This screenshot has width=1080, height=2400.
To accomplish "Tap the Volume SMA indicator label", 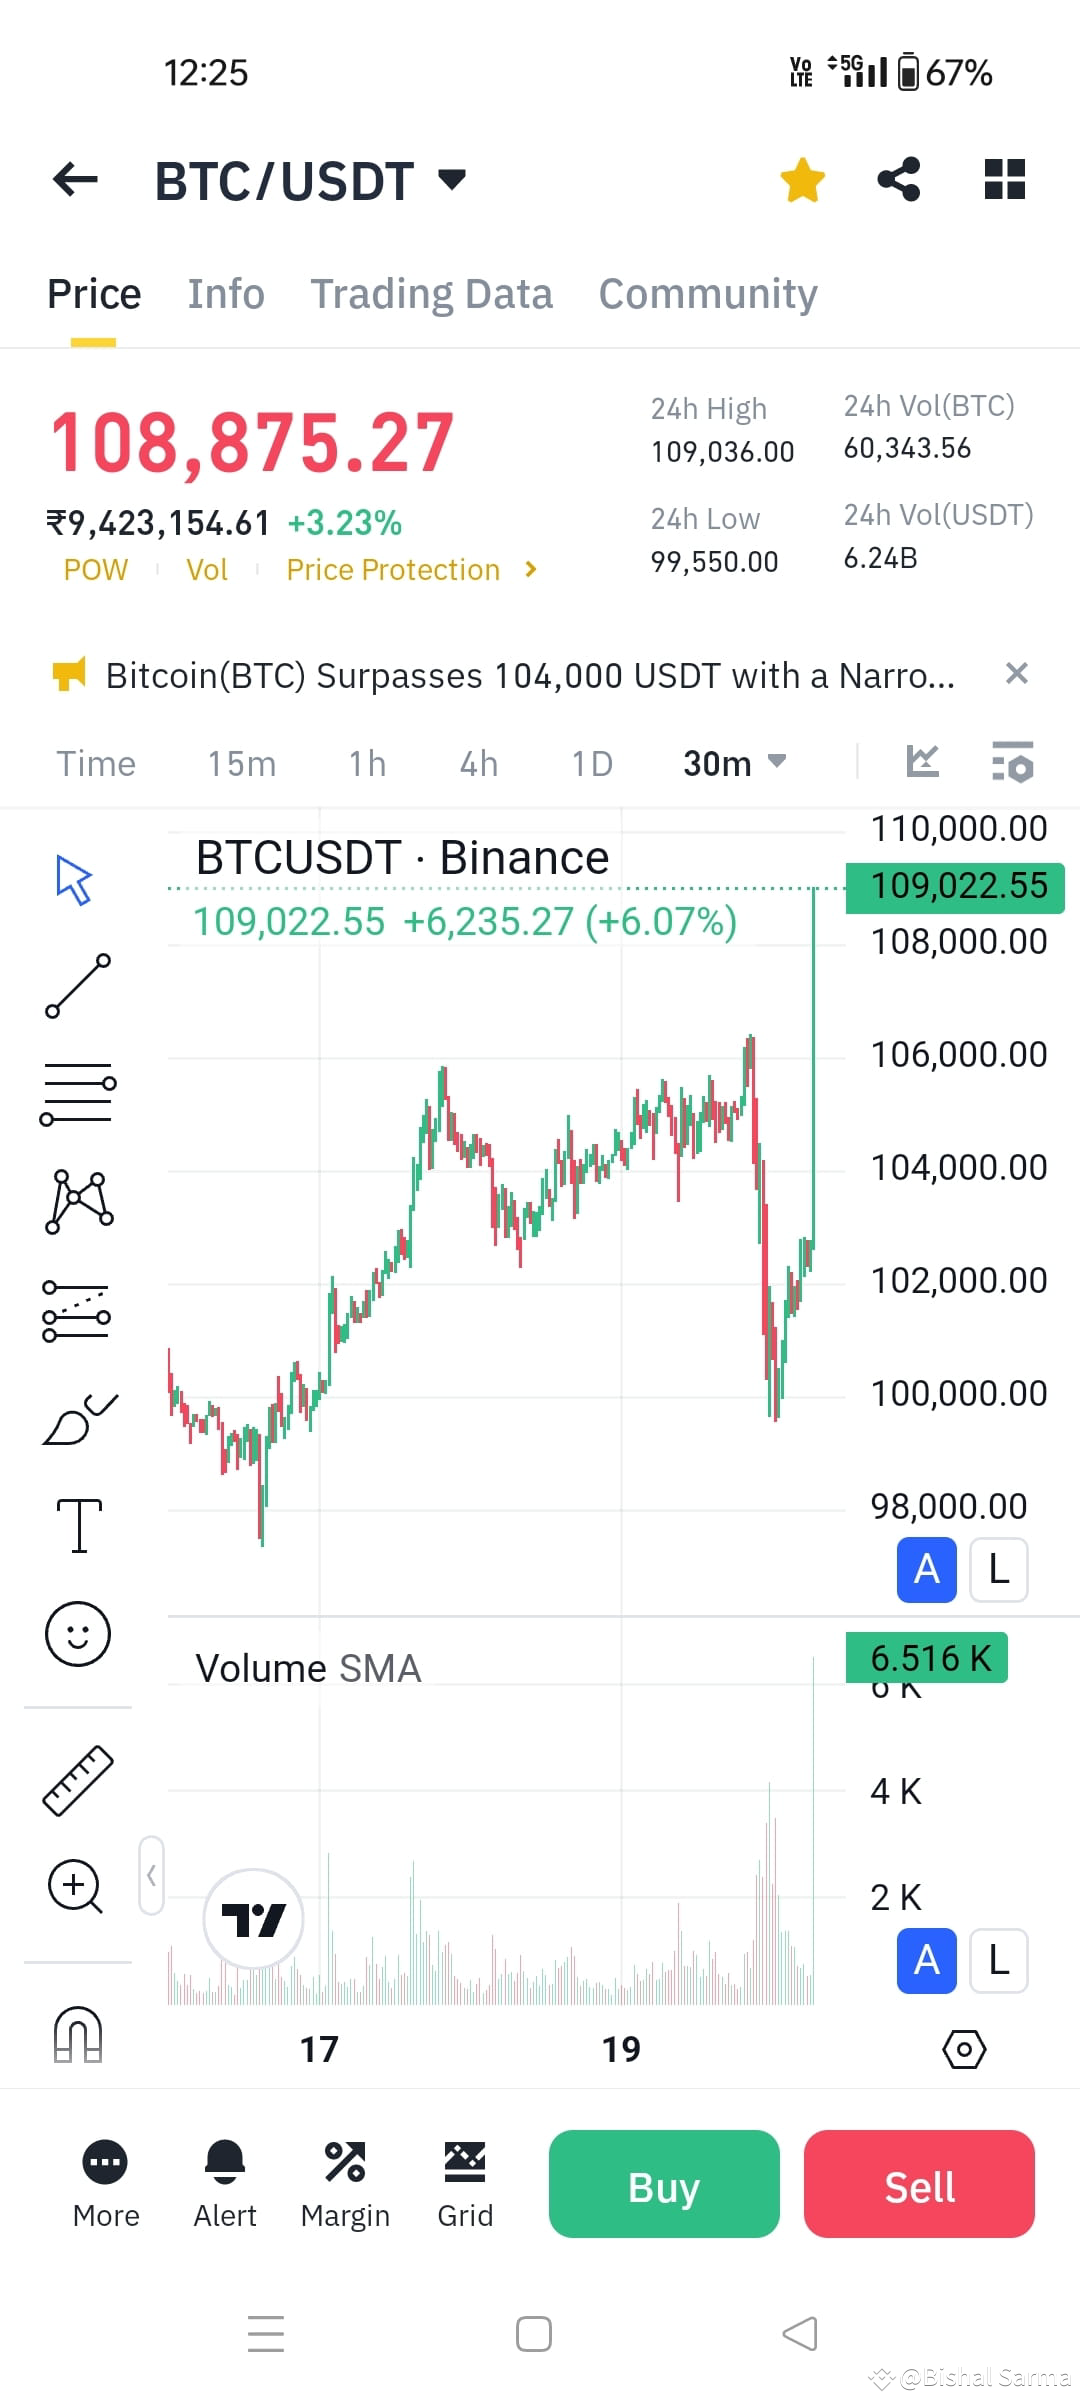I will [308, 1669].
